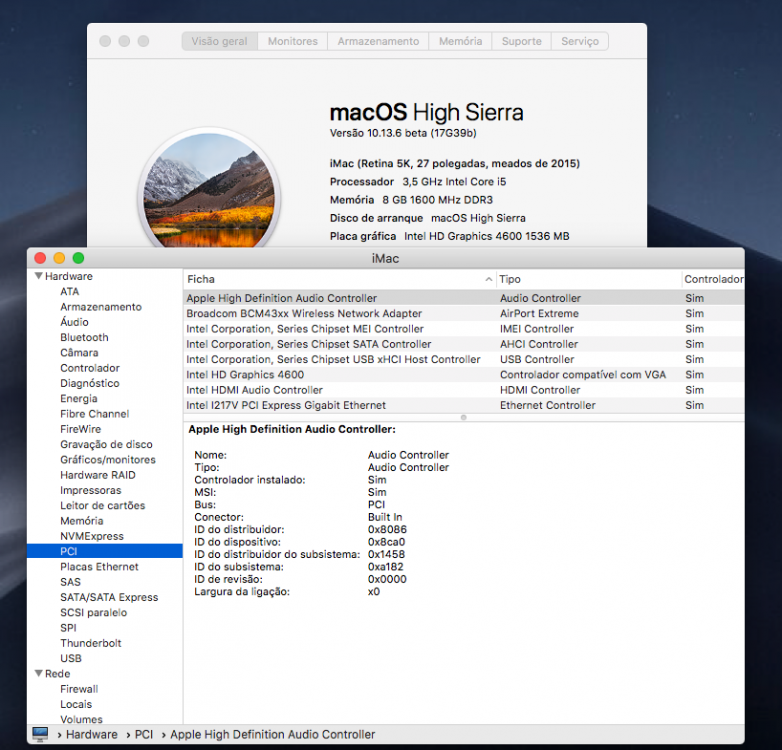Select Thunderbolt in the sidebar

coord(91,643)
